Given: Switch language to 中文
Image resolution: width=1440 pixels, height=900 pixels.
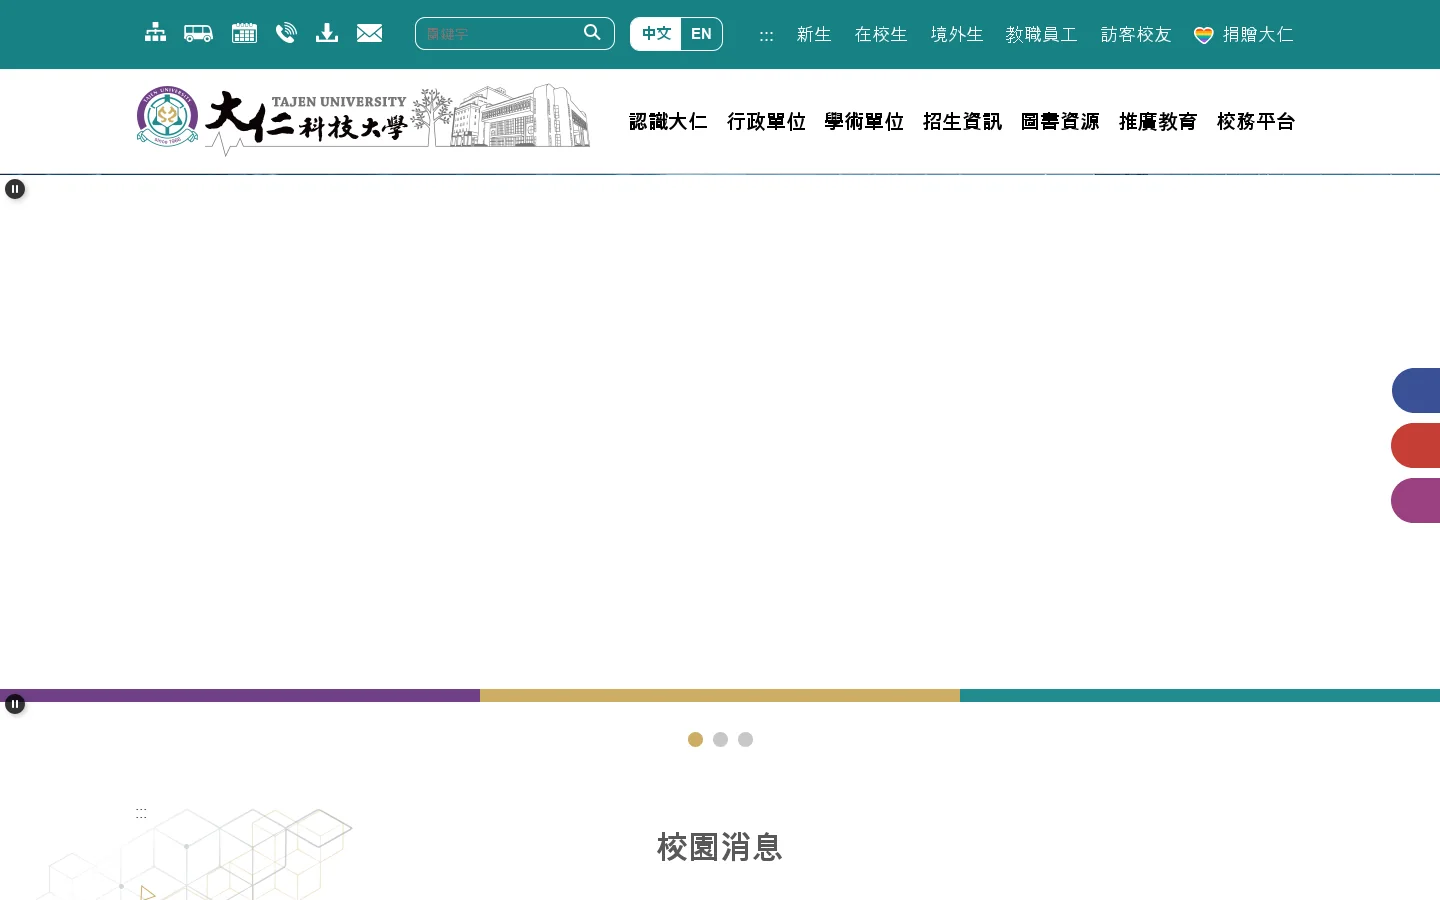Looking at the screenshot, I should click(x=656, y=34).
